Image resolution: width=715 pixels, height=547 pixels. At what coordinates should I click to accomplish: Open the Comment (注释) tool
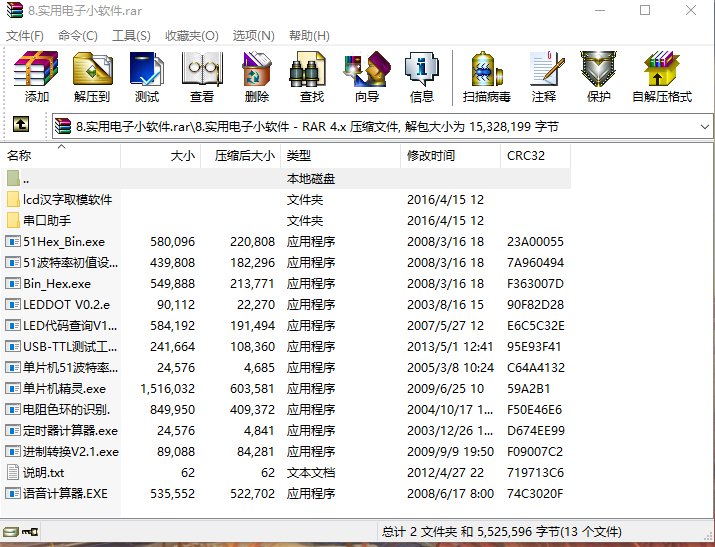pos(547,69)
